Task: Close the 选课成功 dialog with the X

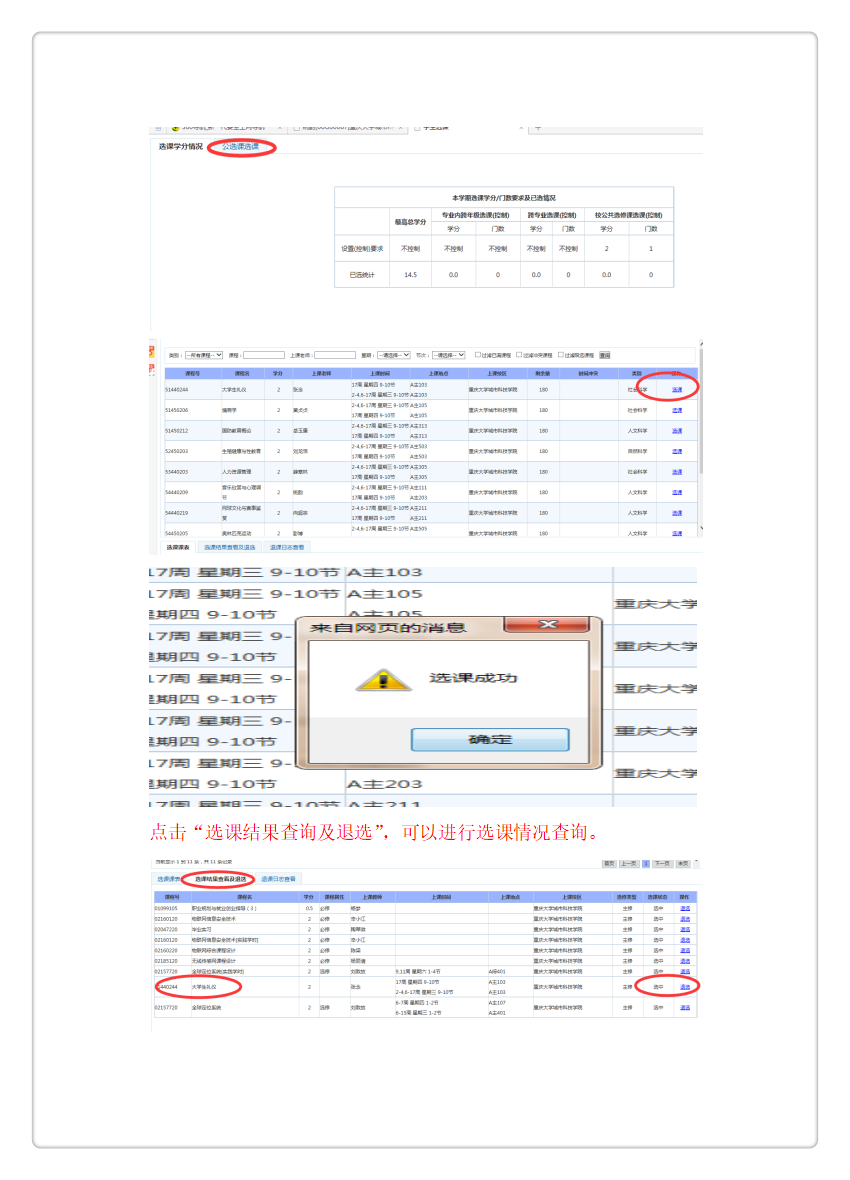Action: (548, 625)
